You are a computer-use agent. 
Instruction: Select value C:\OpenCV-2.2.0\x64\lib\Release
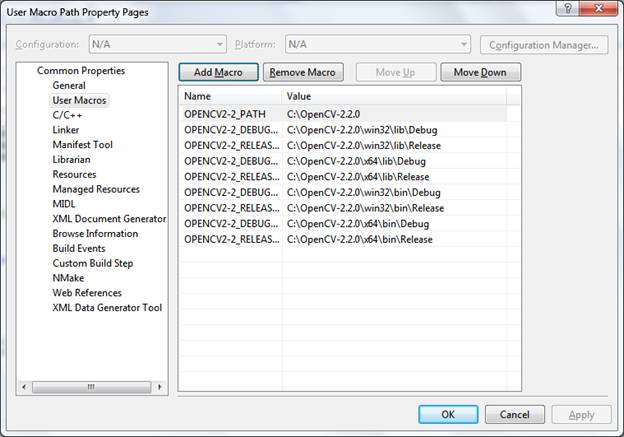pyautogui.click(x=358, y=177)
